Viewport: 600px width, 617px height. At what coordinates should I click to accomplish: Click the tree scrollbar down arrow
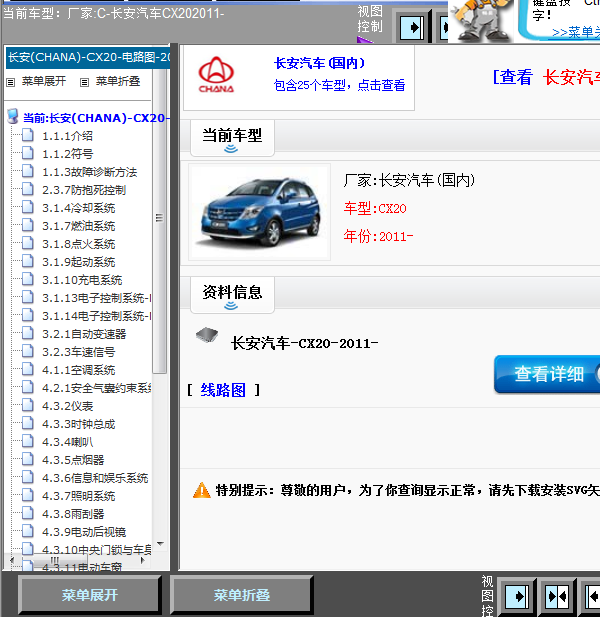point(160,544)
